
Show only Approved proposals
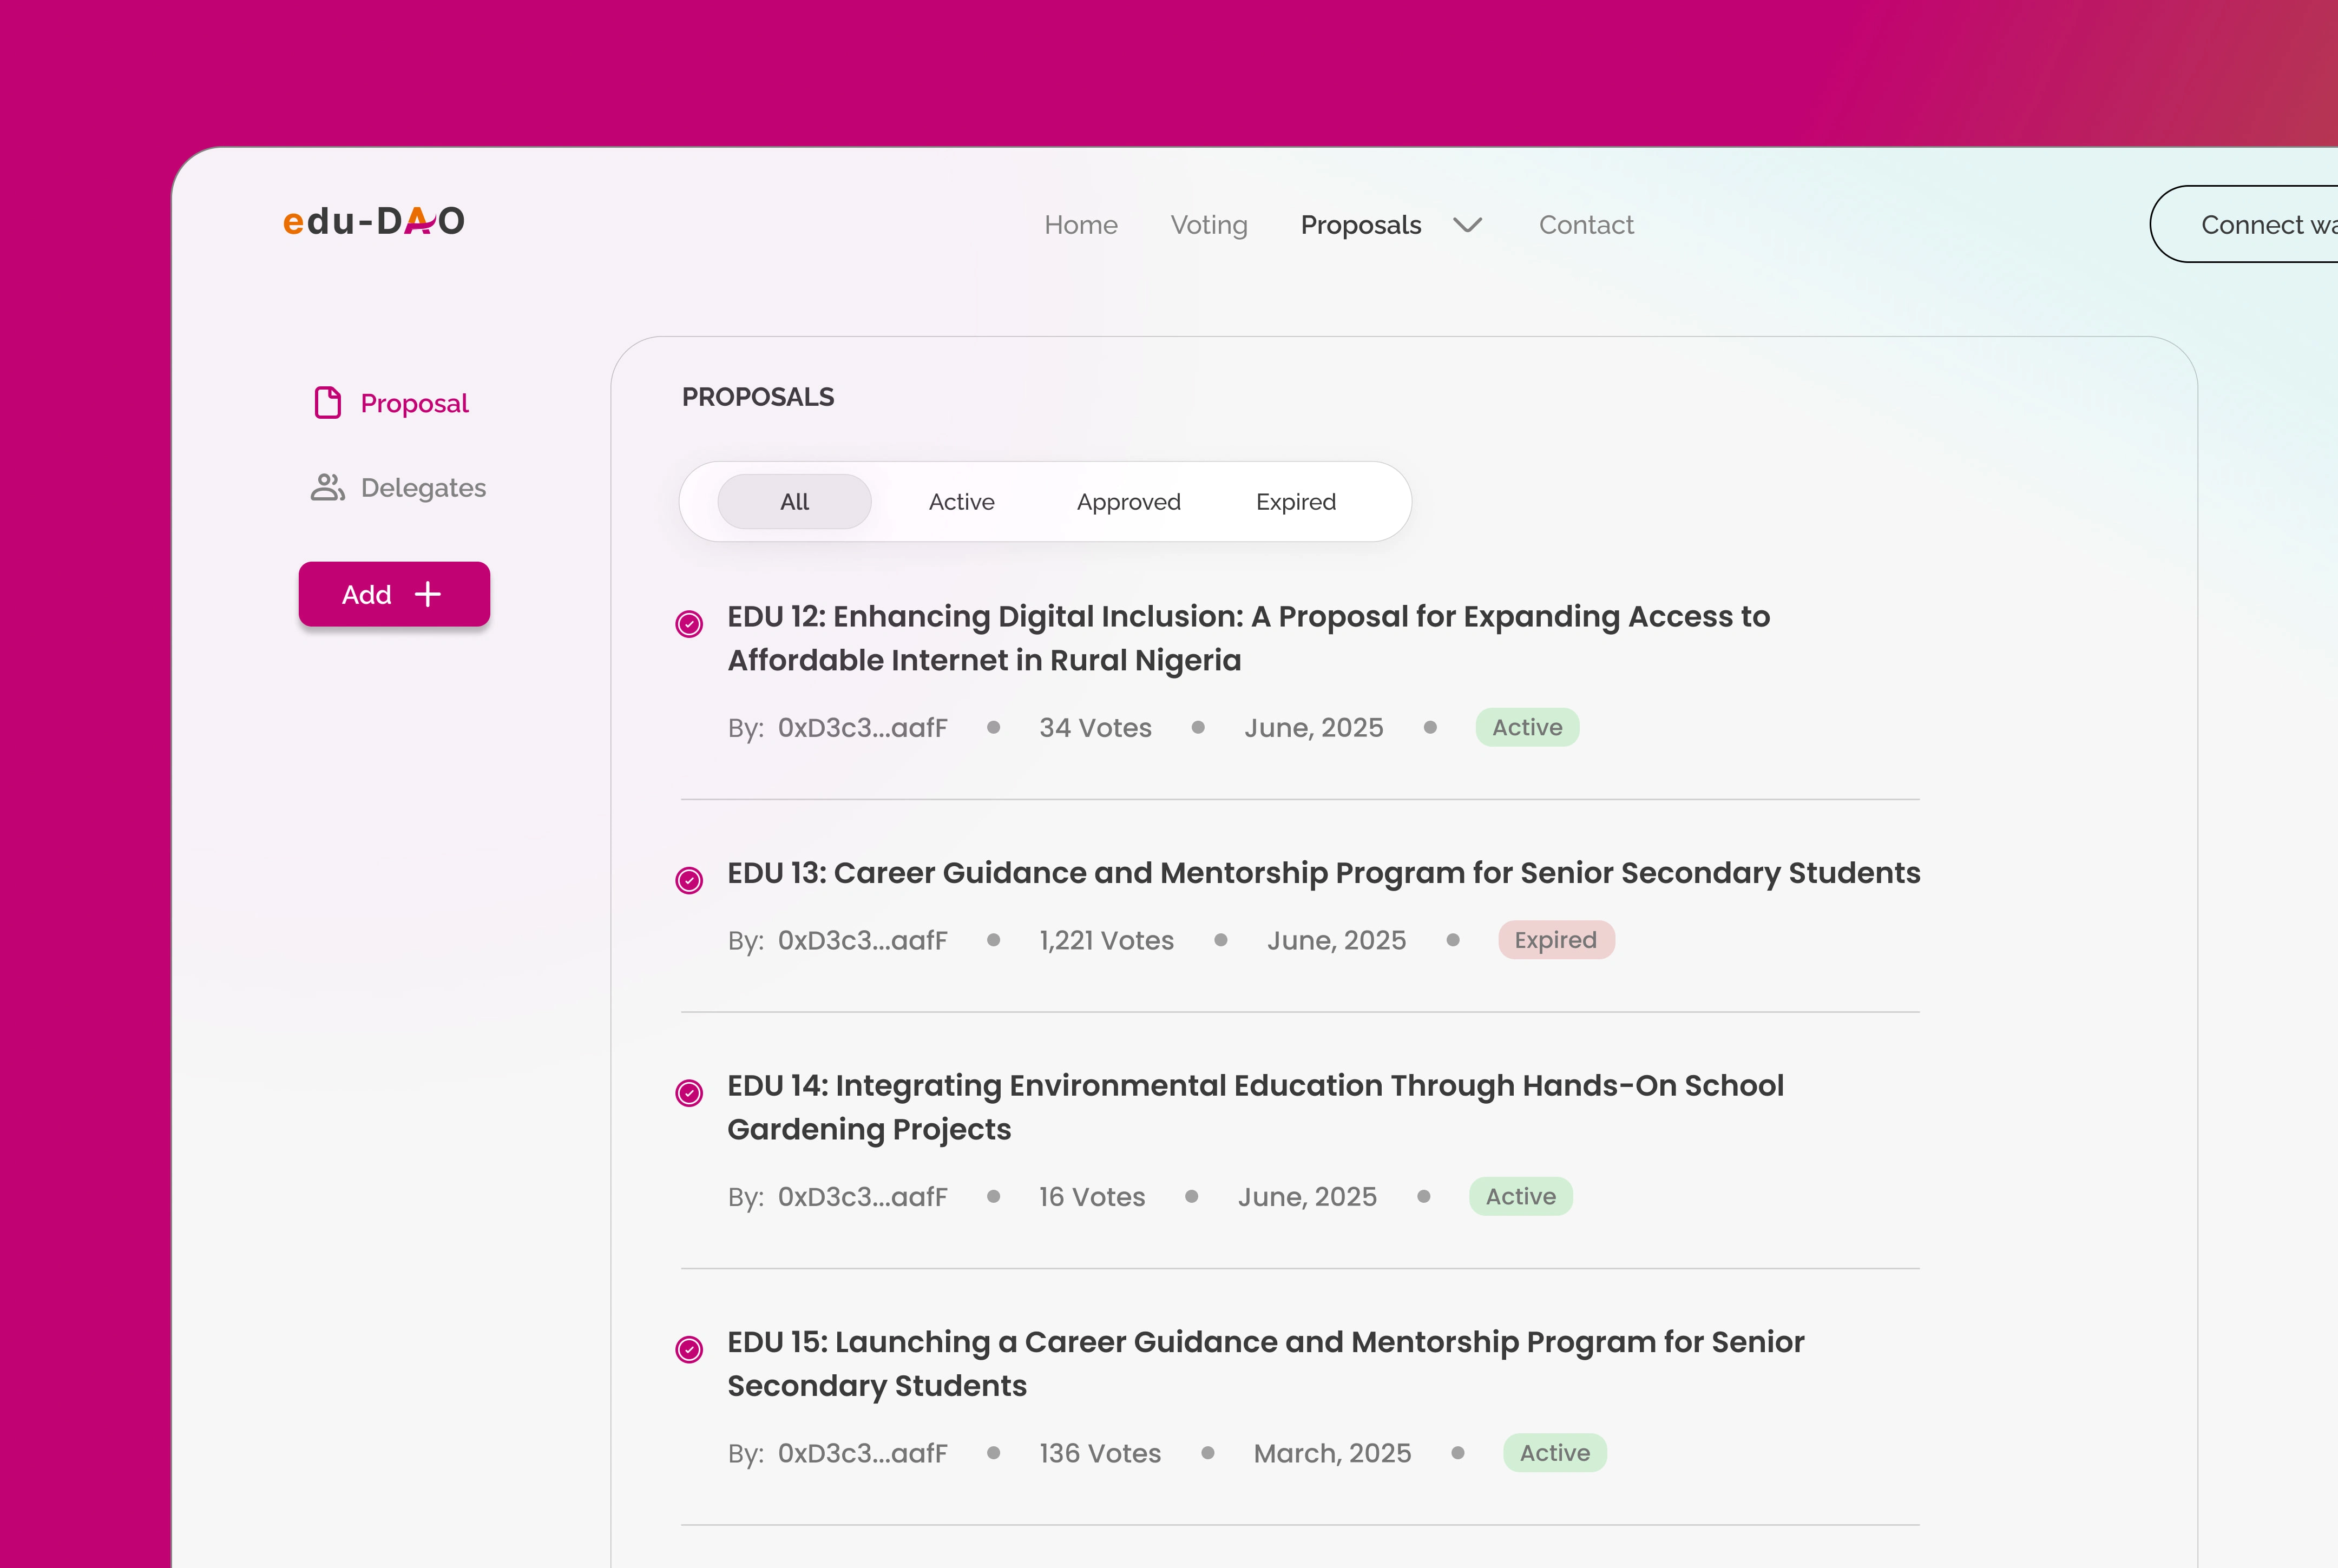point(1128,502)
